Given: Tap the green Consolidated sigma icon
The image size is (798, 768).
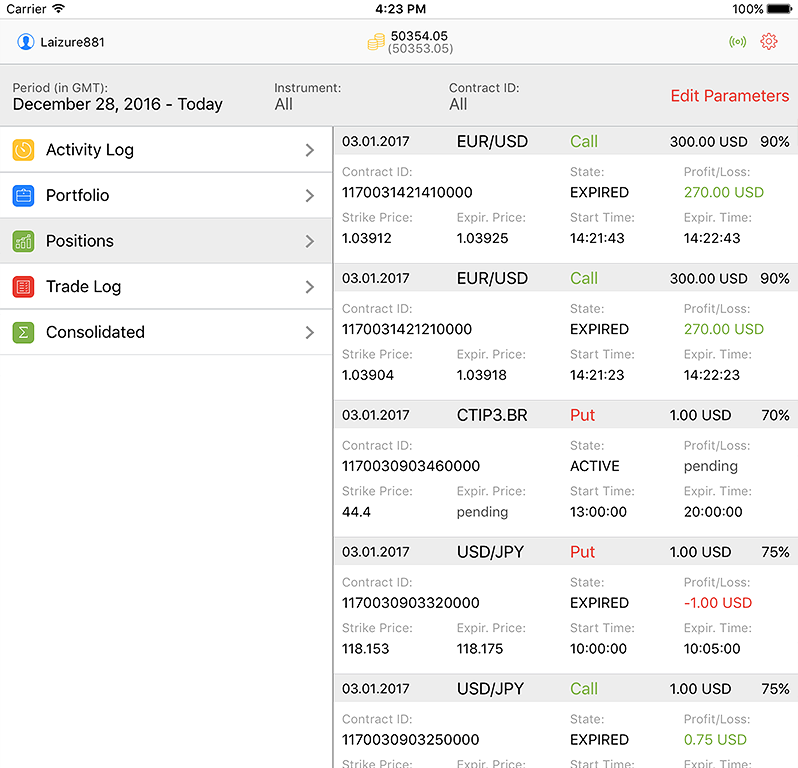Looking at the screenshot, I should pyautogui.click(x=23, y=332).
